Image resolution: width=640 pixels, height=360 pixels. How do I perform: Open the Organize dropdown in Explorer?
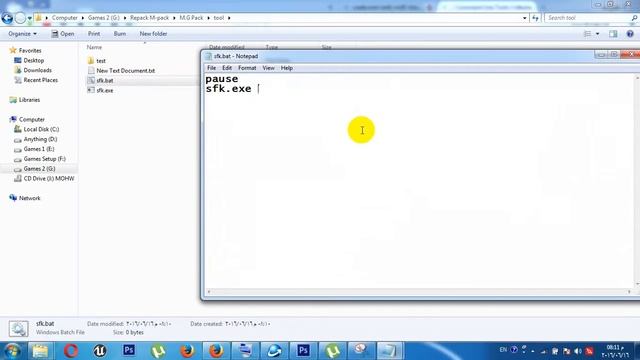[22, 34]
